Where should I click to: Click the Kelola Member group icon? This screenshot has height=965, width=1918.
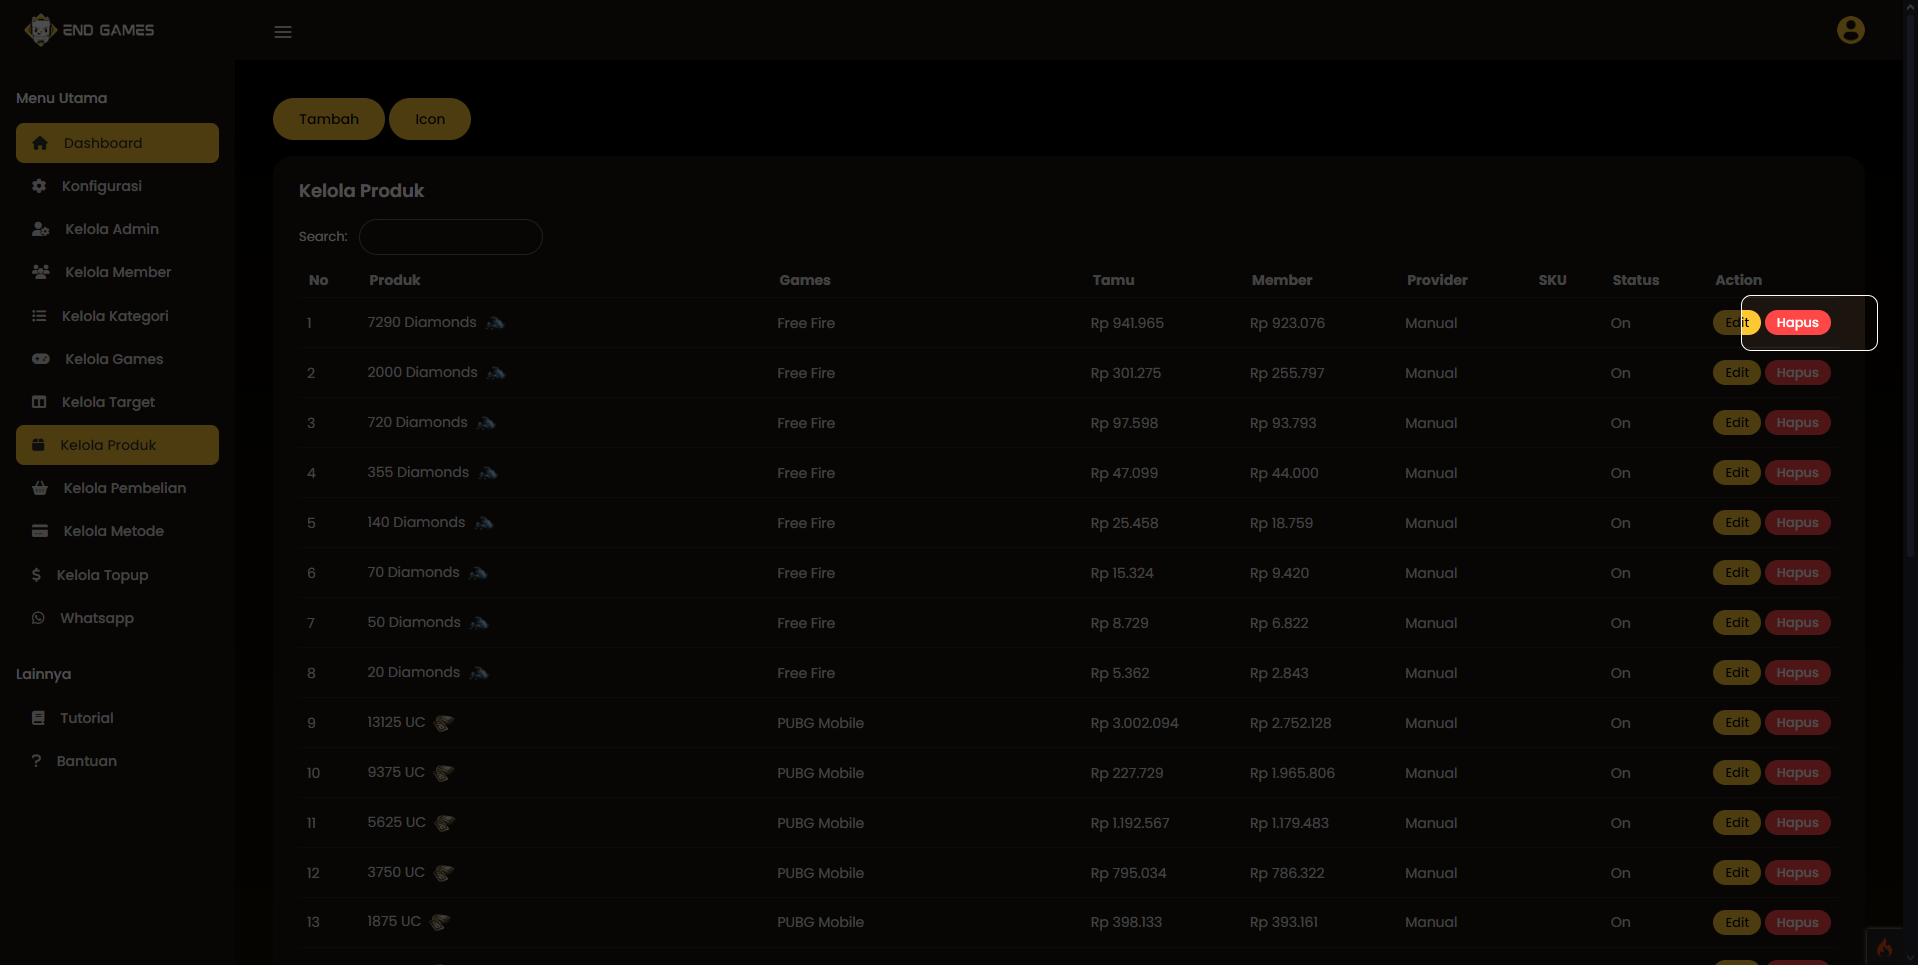click(x=40, y=272)
